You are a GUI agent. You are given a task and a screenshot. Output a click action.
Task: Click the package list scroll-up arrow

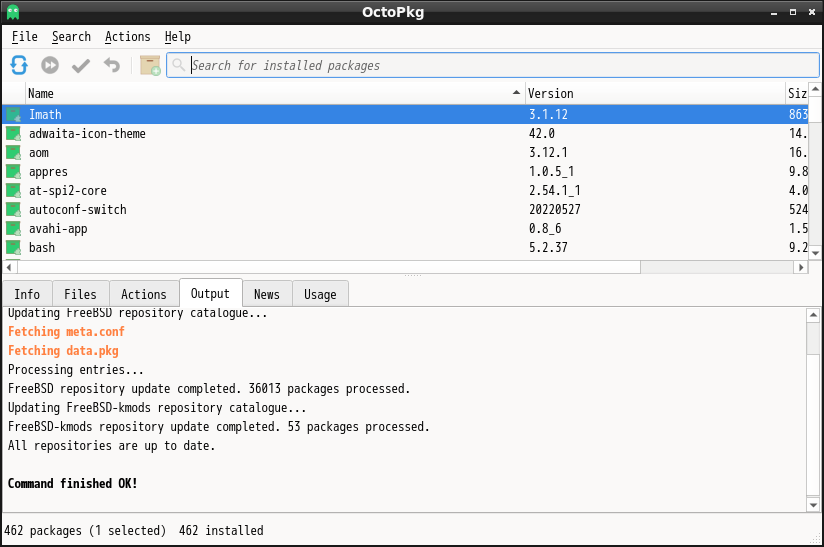click(815, 89)
